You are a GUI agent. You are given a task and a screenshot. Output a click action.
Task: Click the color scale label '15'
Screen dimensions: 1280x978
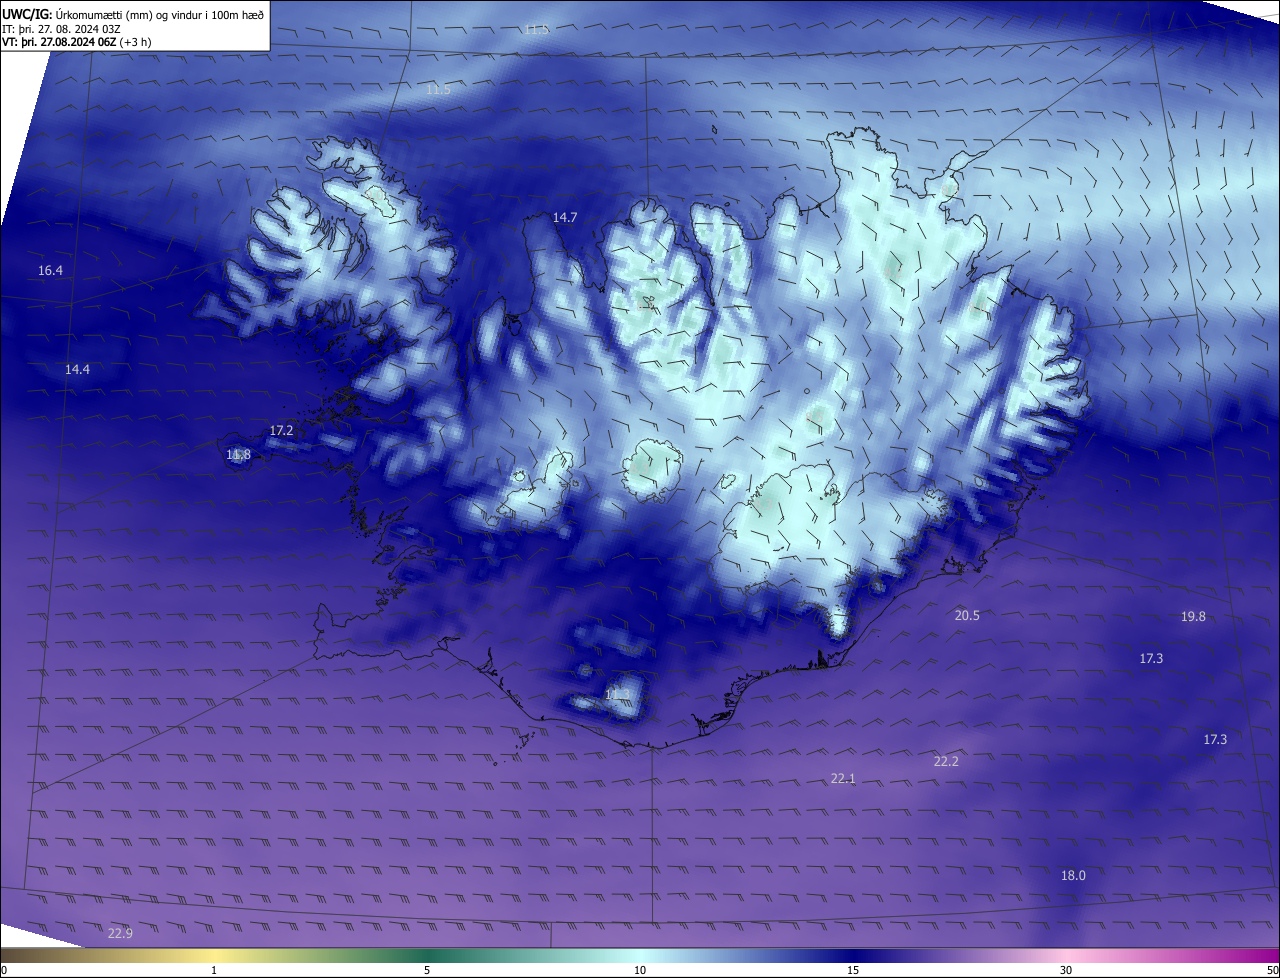853,971
